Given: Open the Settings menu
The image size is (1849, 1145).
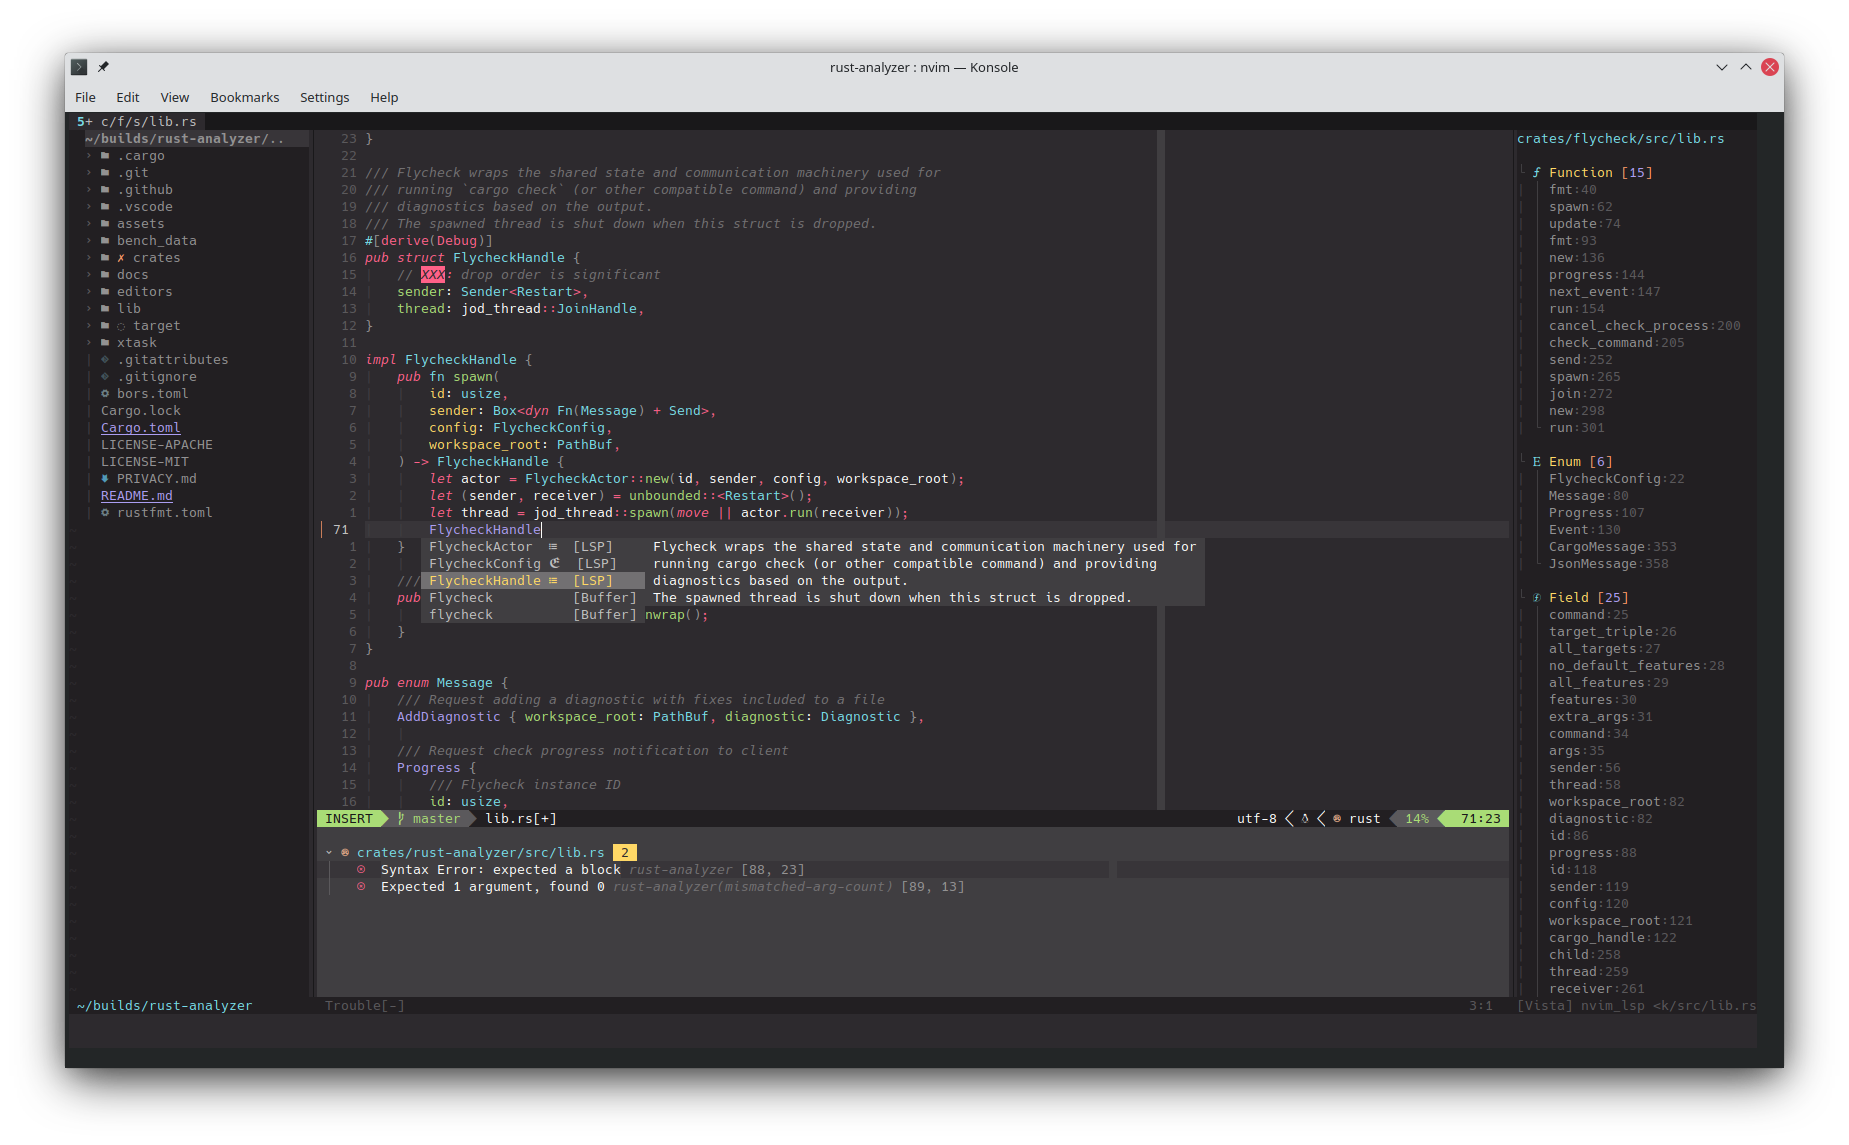Looking at the screenshot, I should [325, 97].
